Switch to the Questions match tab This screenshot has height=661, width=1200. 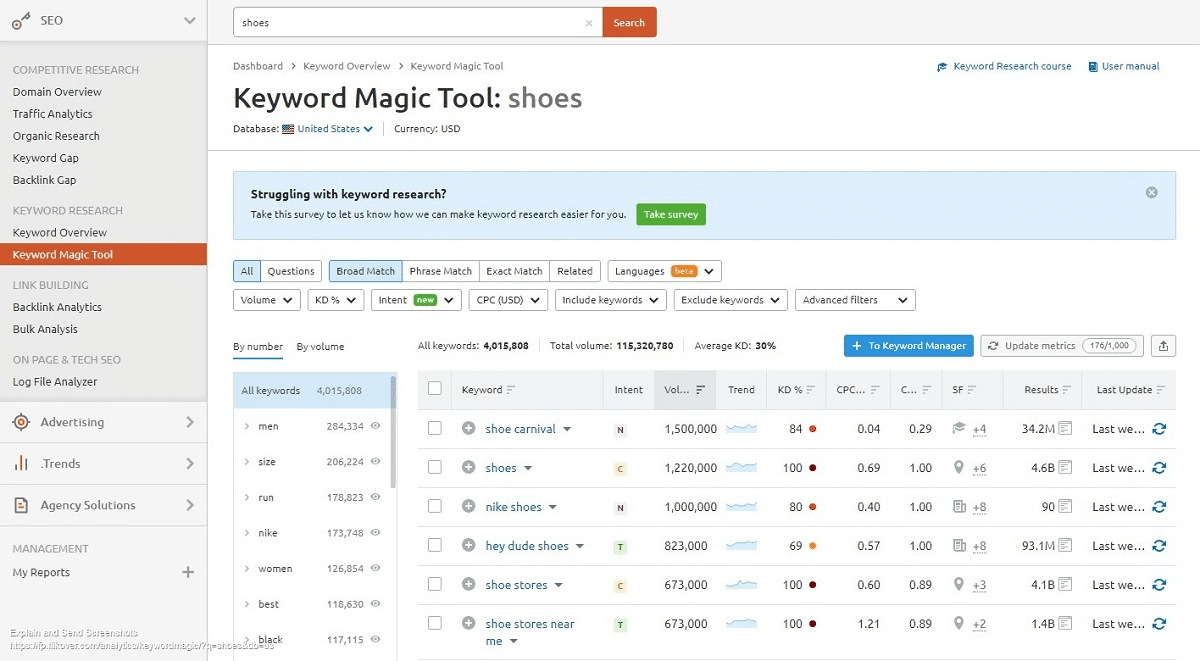tap(290, 270)
